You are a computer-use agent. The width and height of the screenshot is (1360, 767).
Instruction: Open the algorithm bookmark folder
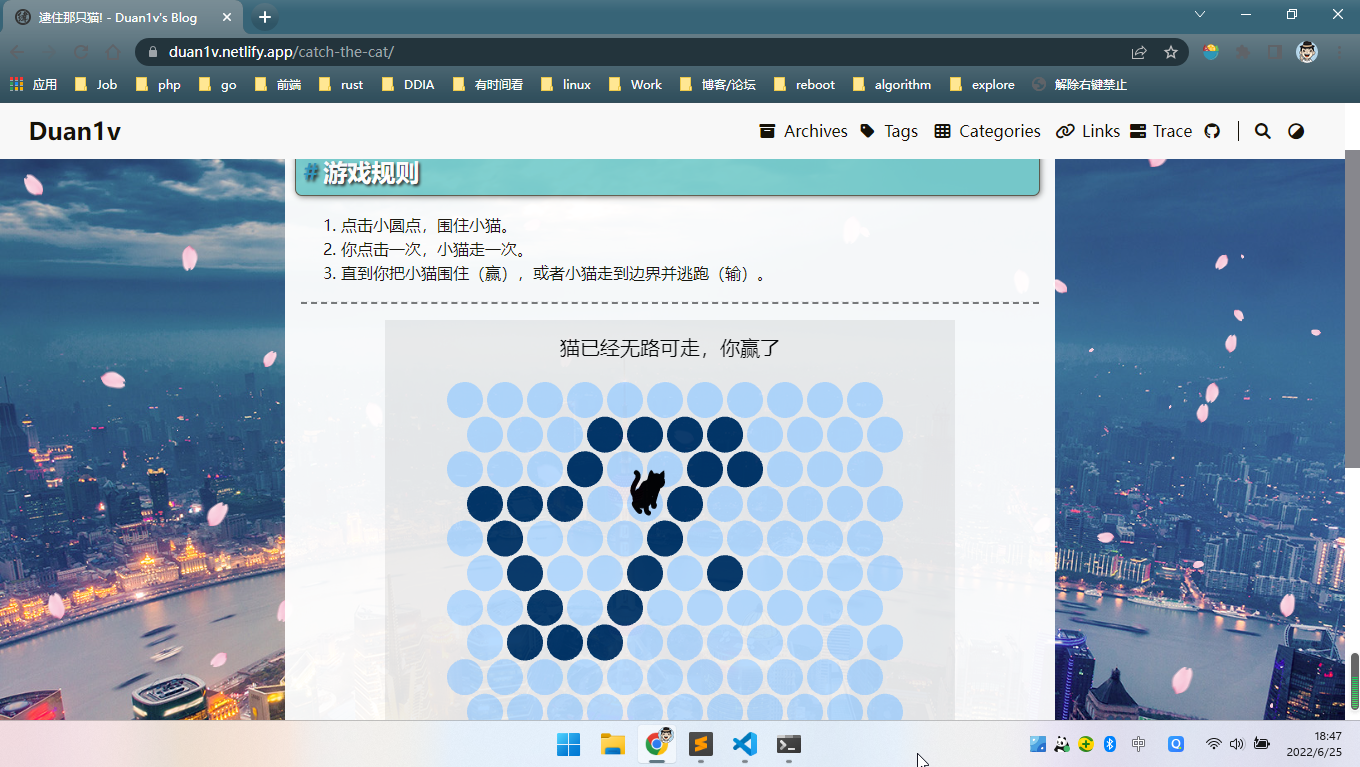(891, 85)
